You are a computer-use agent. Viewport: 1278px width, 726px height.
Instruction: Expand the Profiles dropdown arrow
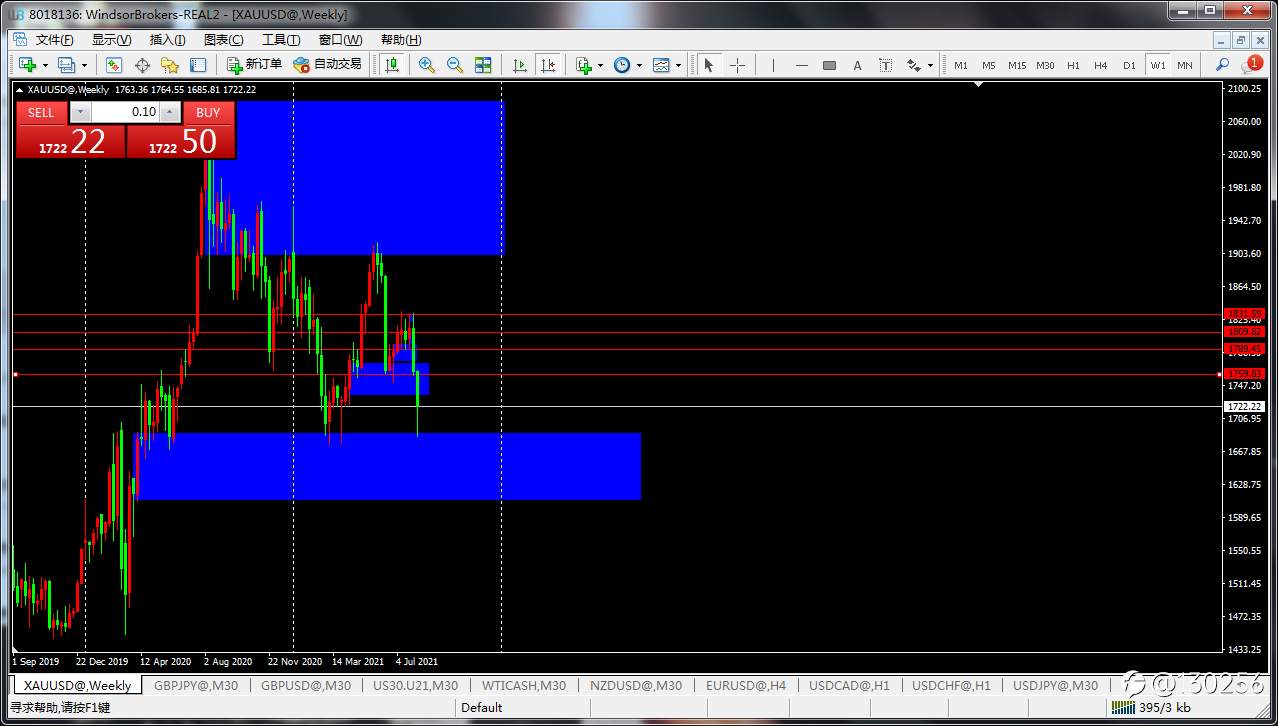84,65
